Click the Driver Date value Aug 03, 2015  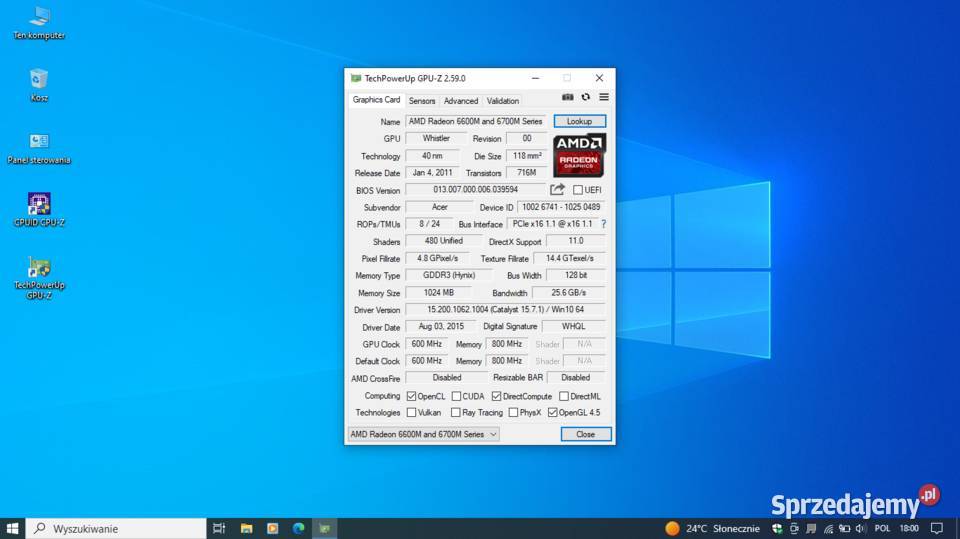[x=441, y=326]
